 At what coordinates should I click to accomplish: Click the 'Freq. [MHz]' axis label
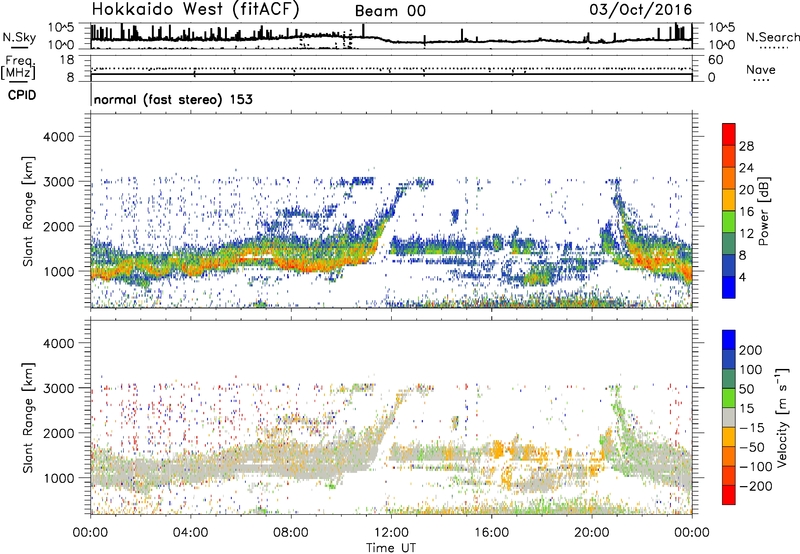pos(19,68)
